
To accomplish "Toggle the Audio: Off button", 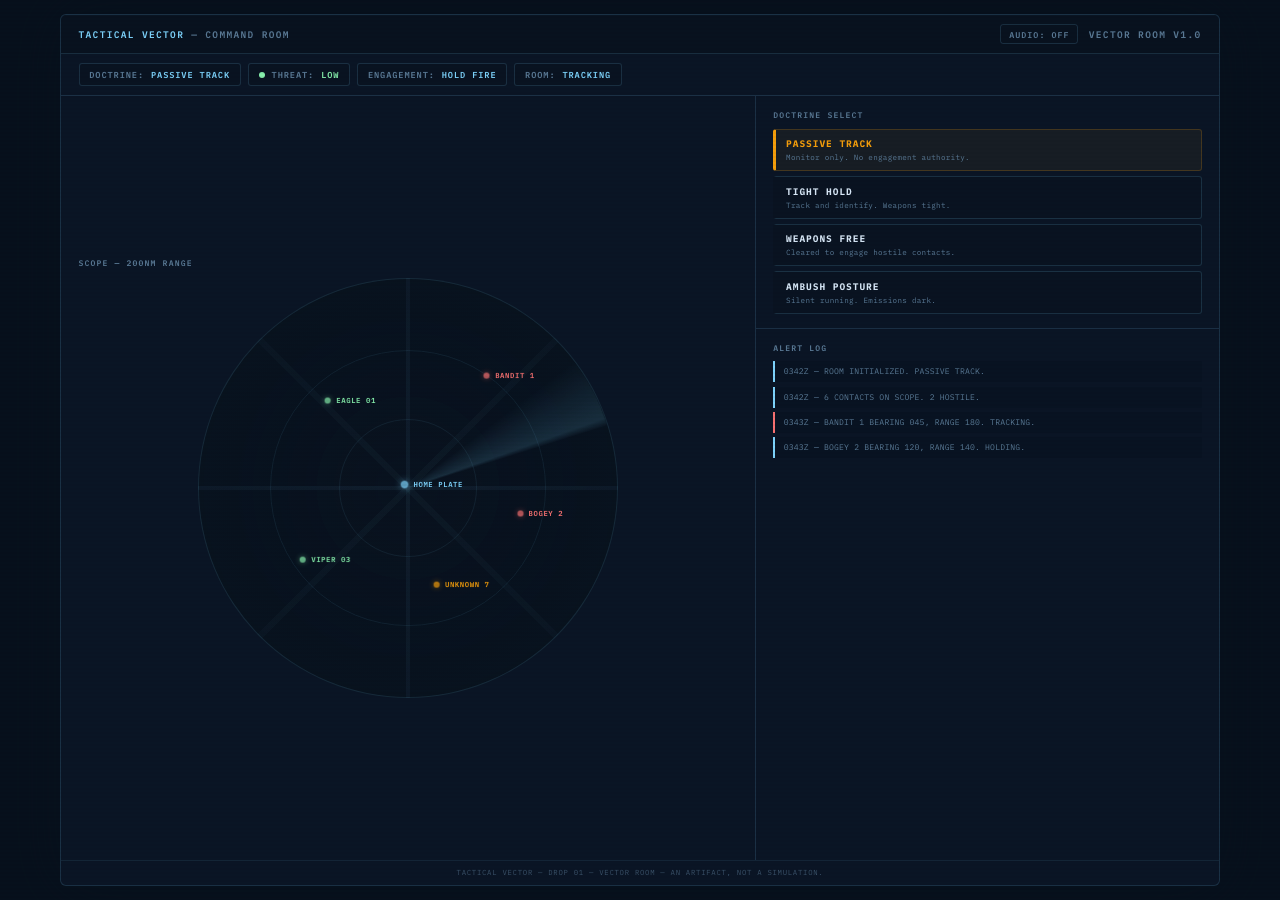I will point(1039,35).
